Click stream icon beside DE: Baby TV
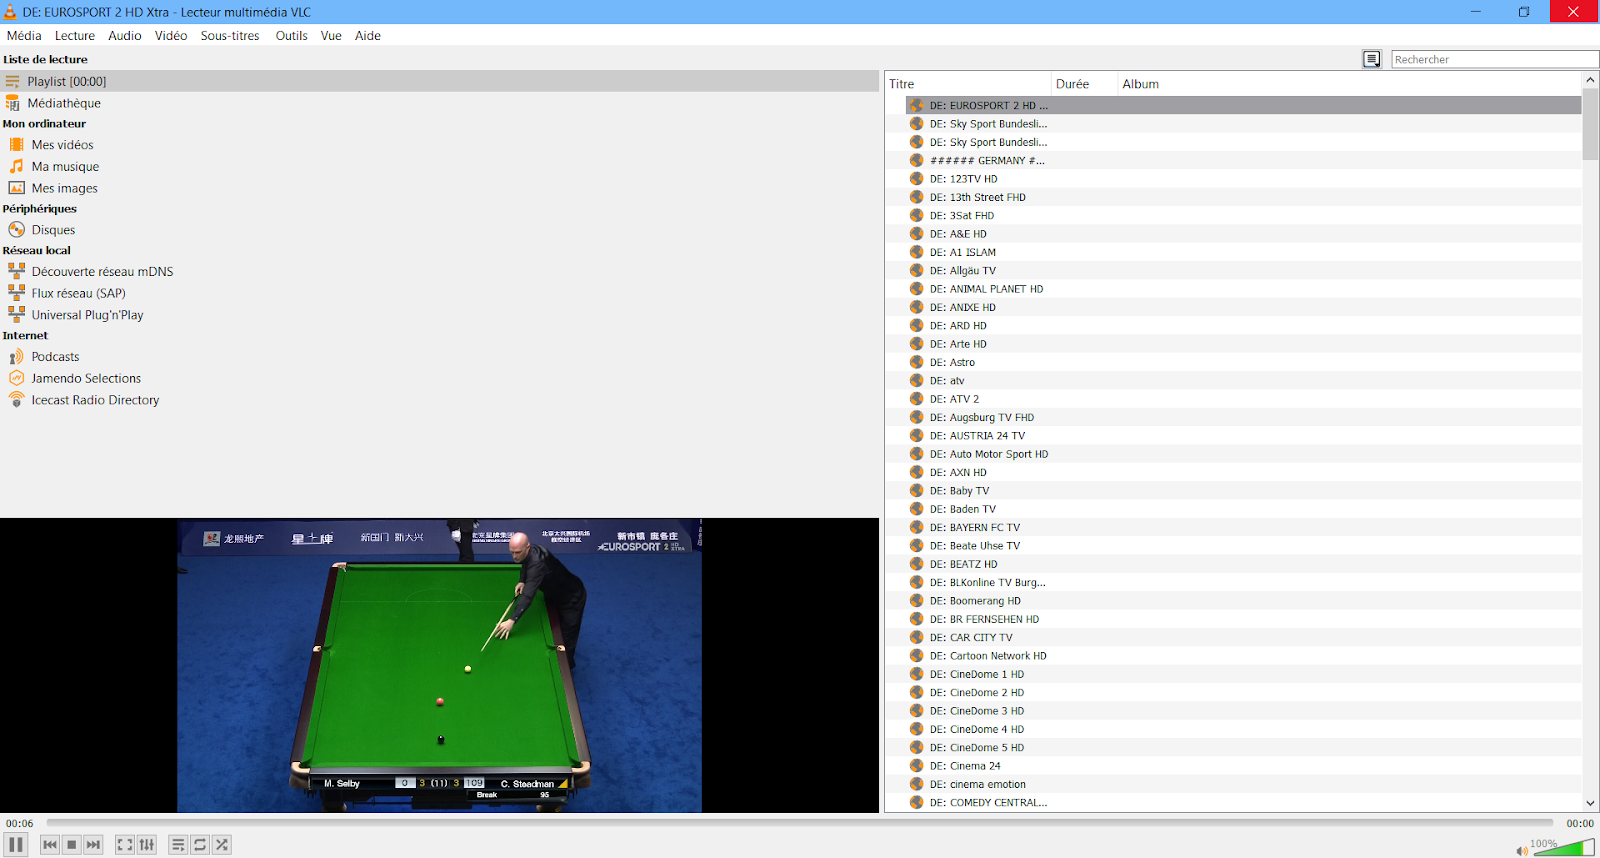The height and width of the screenshot is (858, 1600). coord(916,491)
